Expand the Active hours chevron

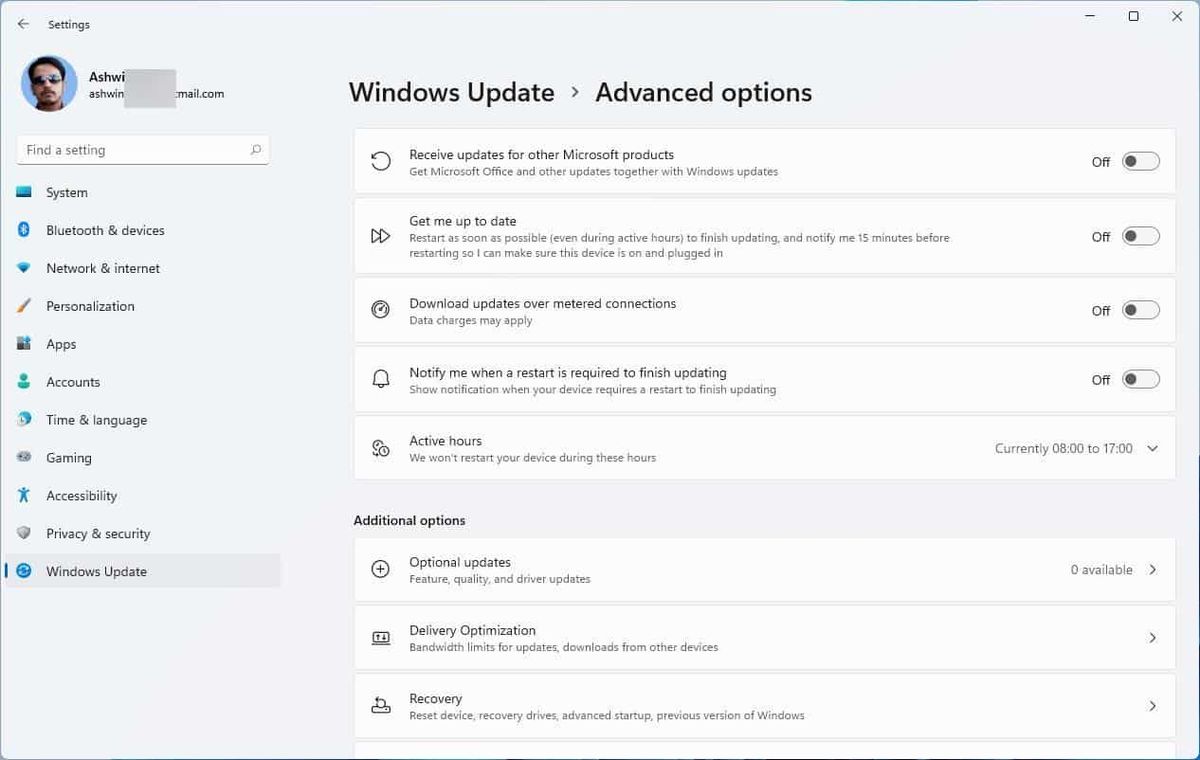1152,448
